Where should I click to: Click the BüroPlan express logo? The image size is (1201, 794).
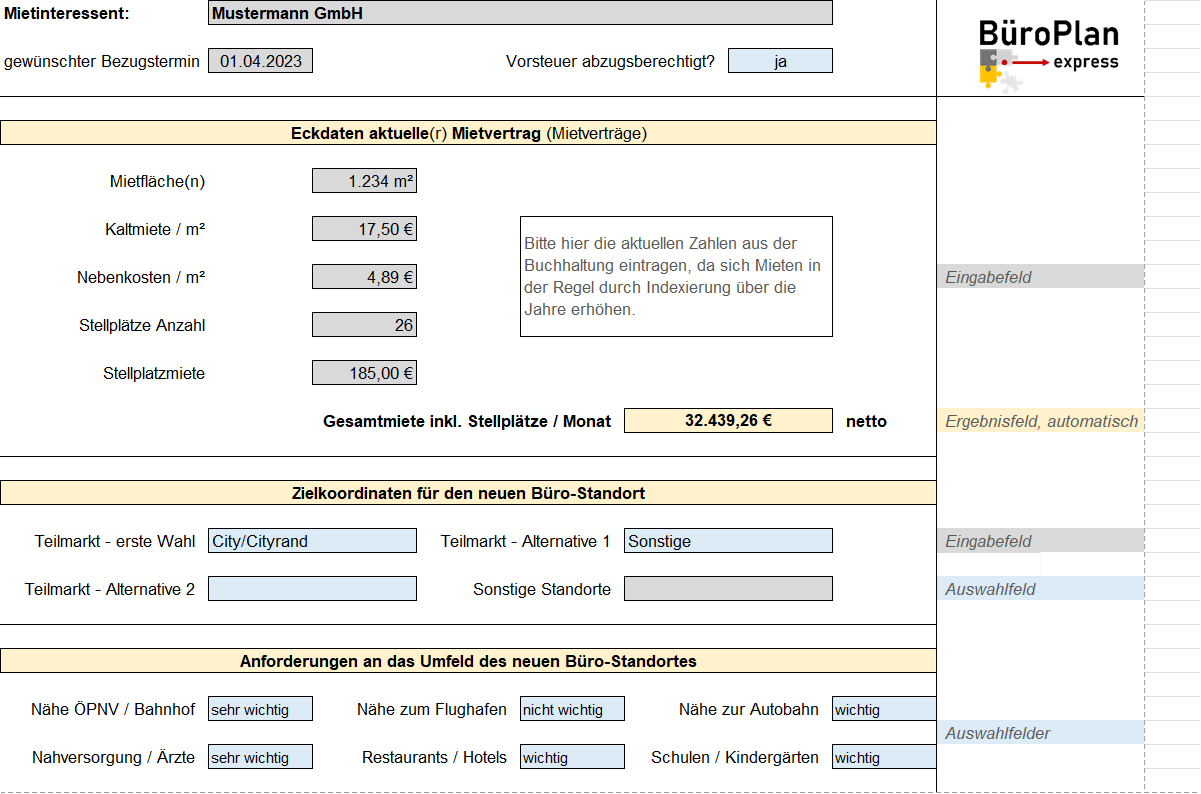(1049, 54)
